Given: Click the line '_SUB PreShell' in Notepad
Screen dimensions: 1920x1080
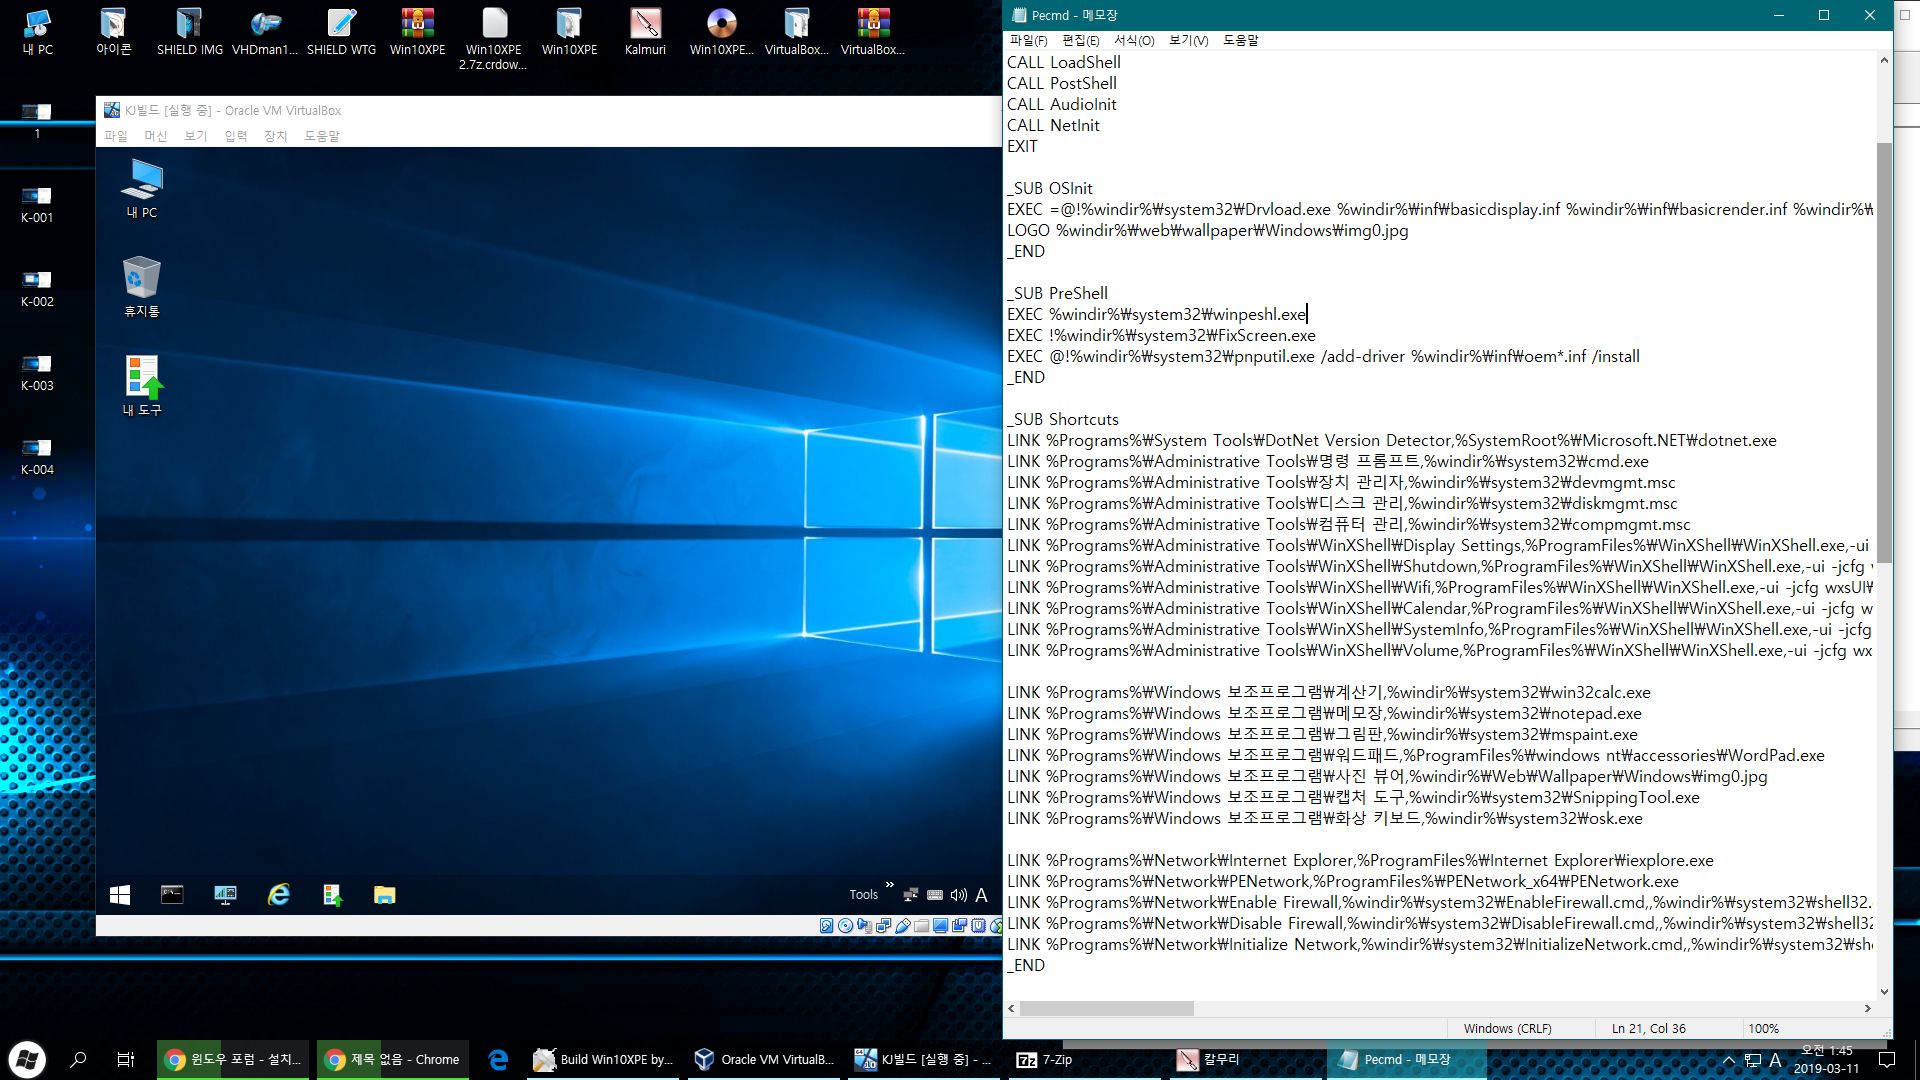Looking at the screenshot, I should click(x=1057, y=293).
